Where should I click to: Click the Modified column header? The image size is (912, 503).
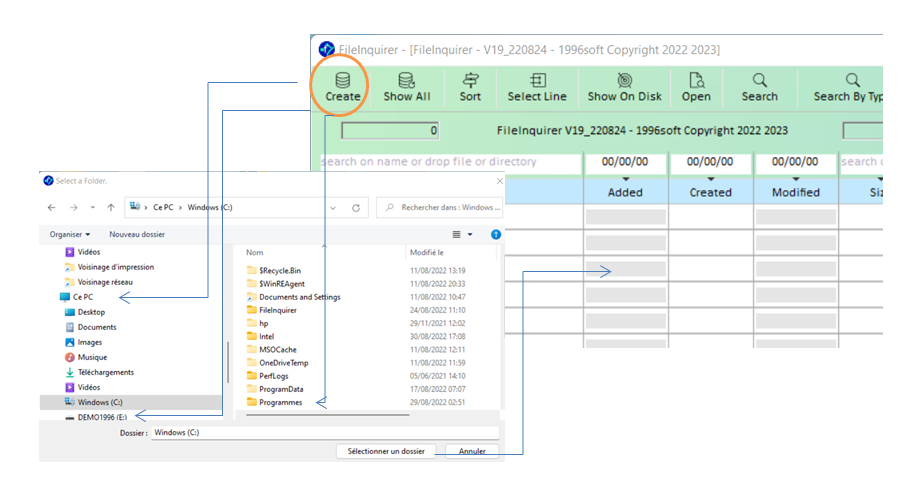click(x=796, y=192)
